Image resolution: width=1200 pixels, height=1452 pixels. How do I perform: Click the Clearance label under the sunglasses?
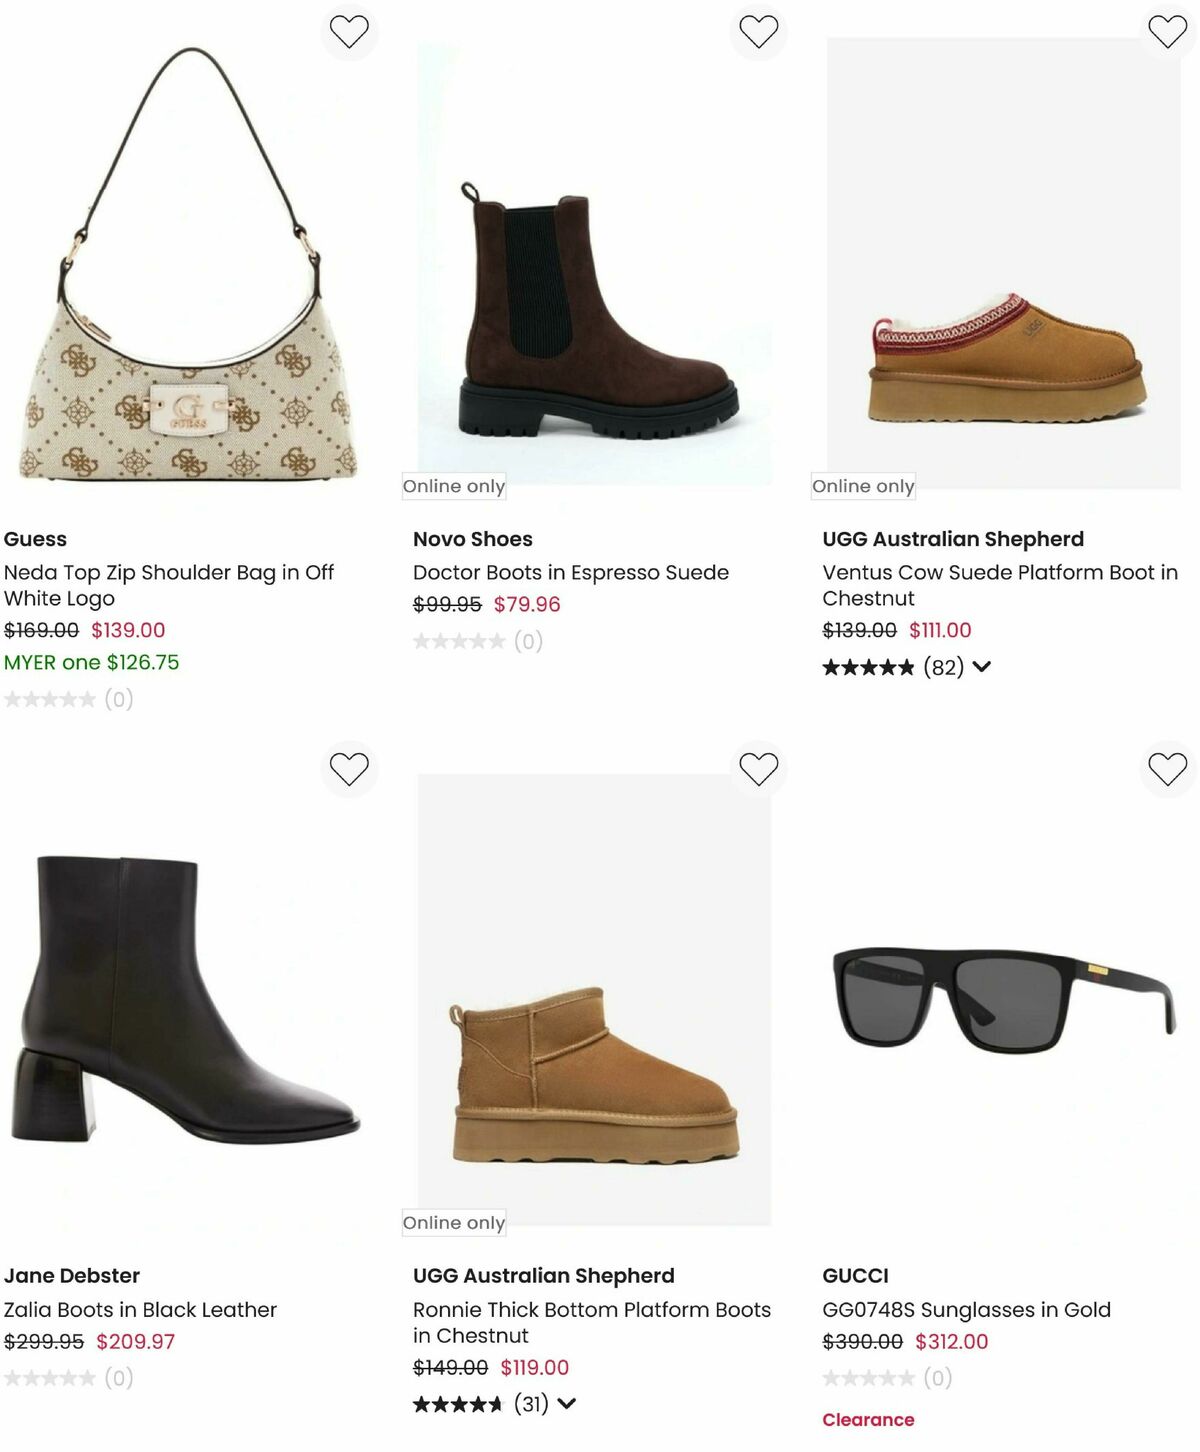tap(866, 1419)
